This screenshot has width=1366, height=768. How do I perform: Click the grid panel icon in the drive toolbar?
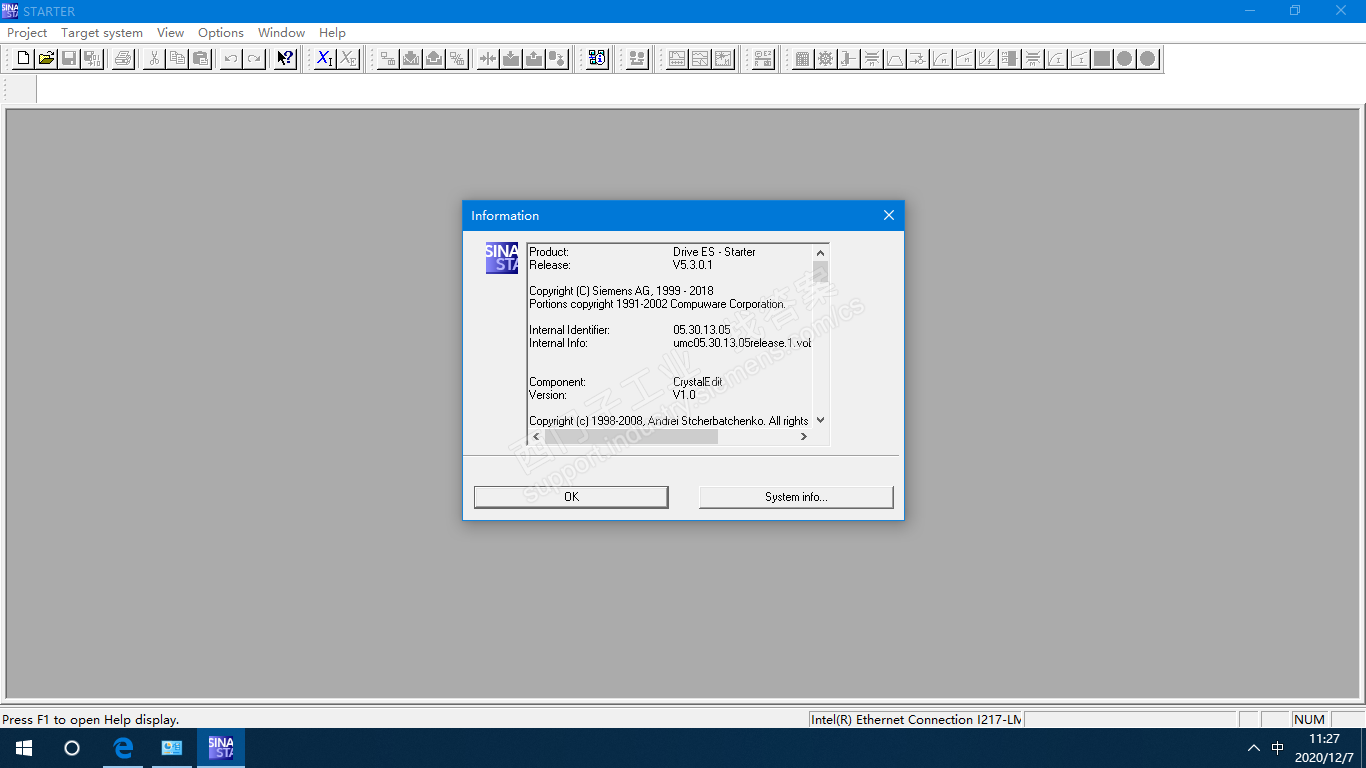click(802, 58)
